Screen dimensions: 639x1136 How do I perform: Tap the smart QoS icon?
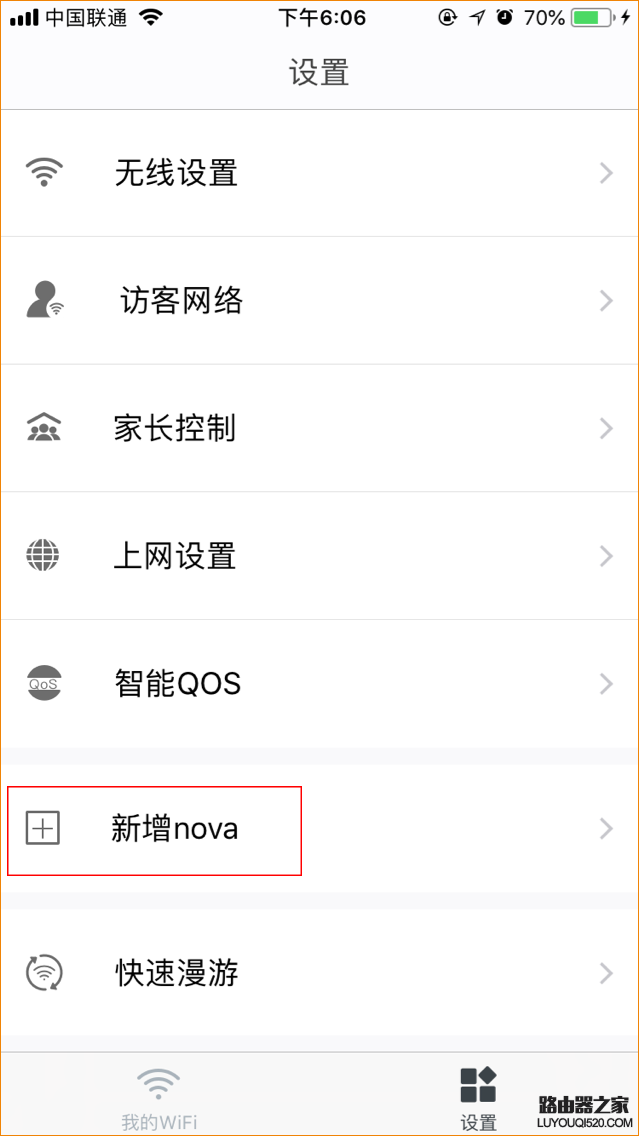[x=43, y=683]
